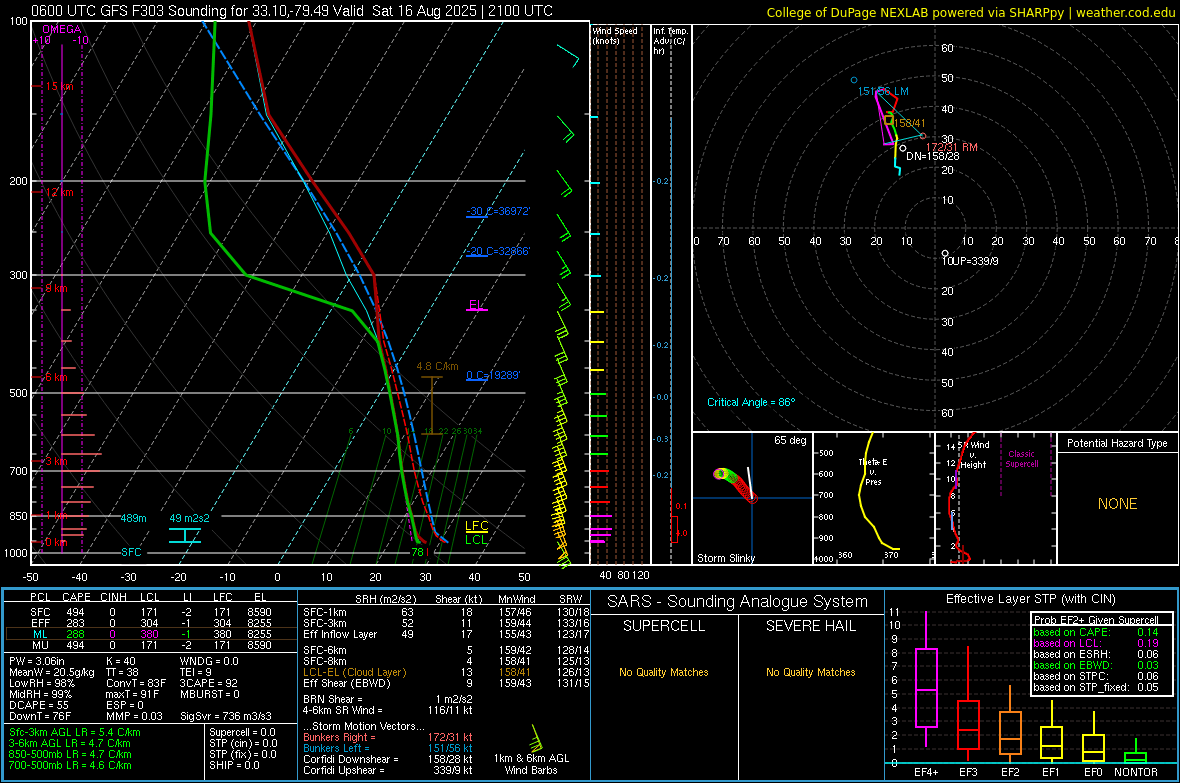Click the Corfidi downshear circle marker
Image resolution: width=1180 pixels, height=783 pixels.
click(902, 148)
